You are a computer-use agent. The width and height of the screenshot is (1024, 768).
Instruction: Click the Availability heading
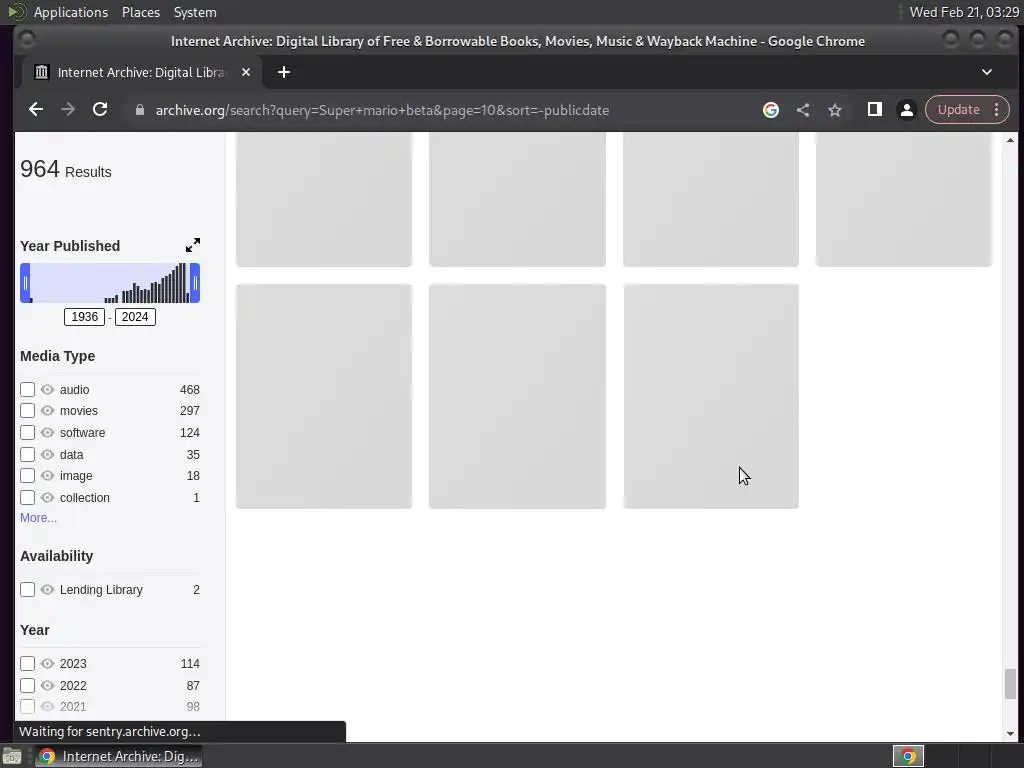tap(57, 556)
